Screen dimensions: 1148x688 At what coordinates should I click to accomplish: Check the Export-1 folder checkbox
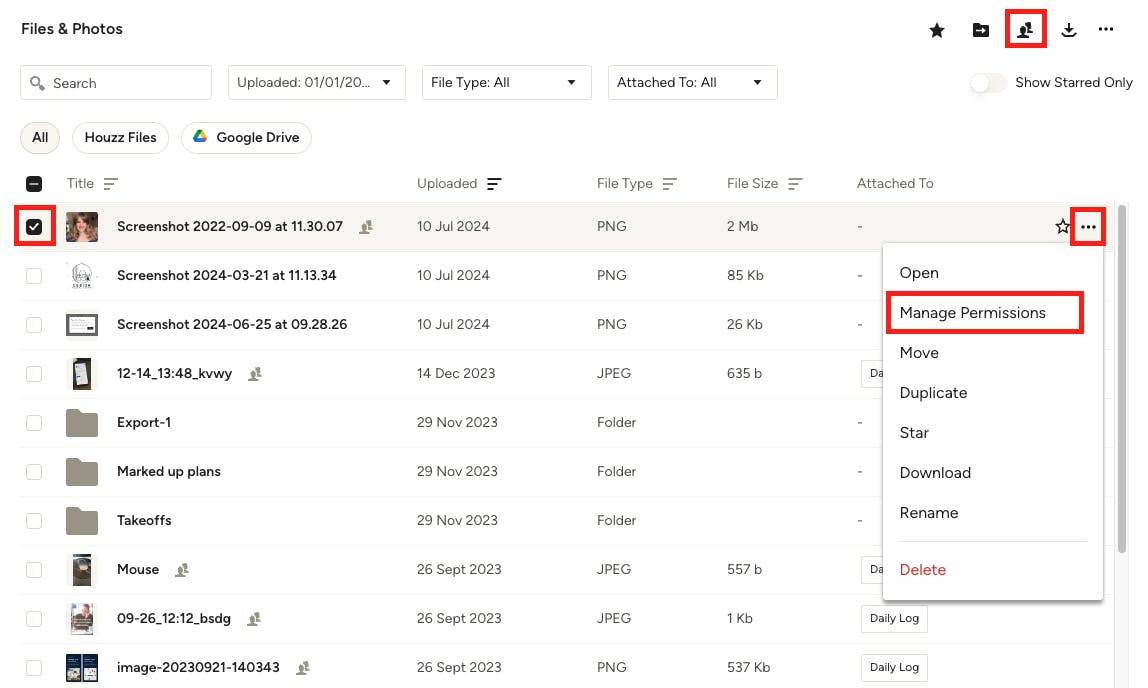click(x=34, y=423)
